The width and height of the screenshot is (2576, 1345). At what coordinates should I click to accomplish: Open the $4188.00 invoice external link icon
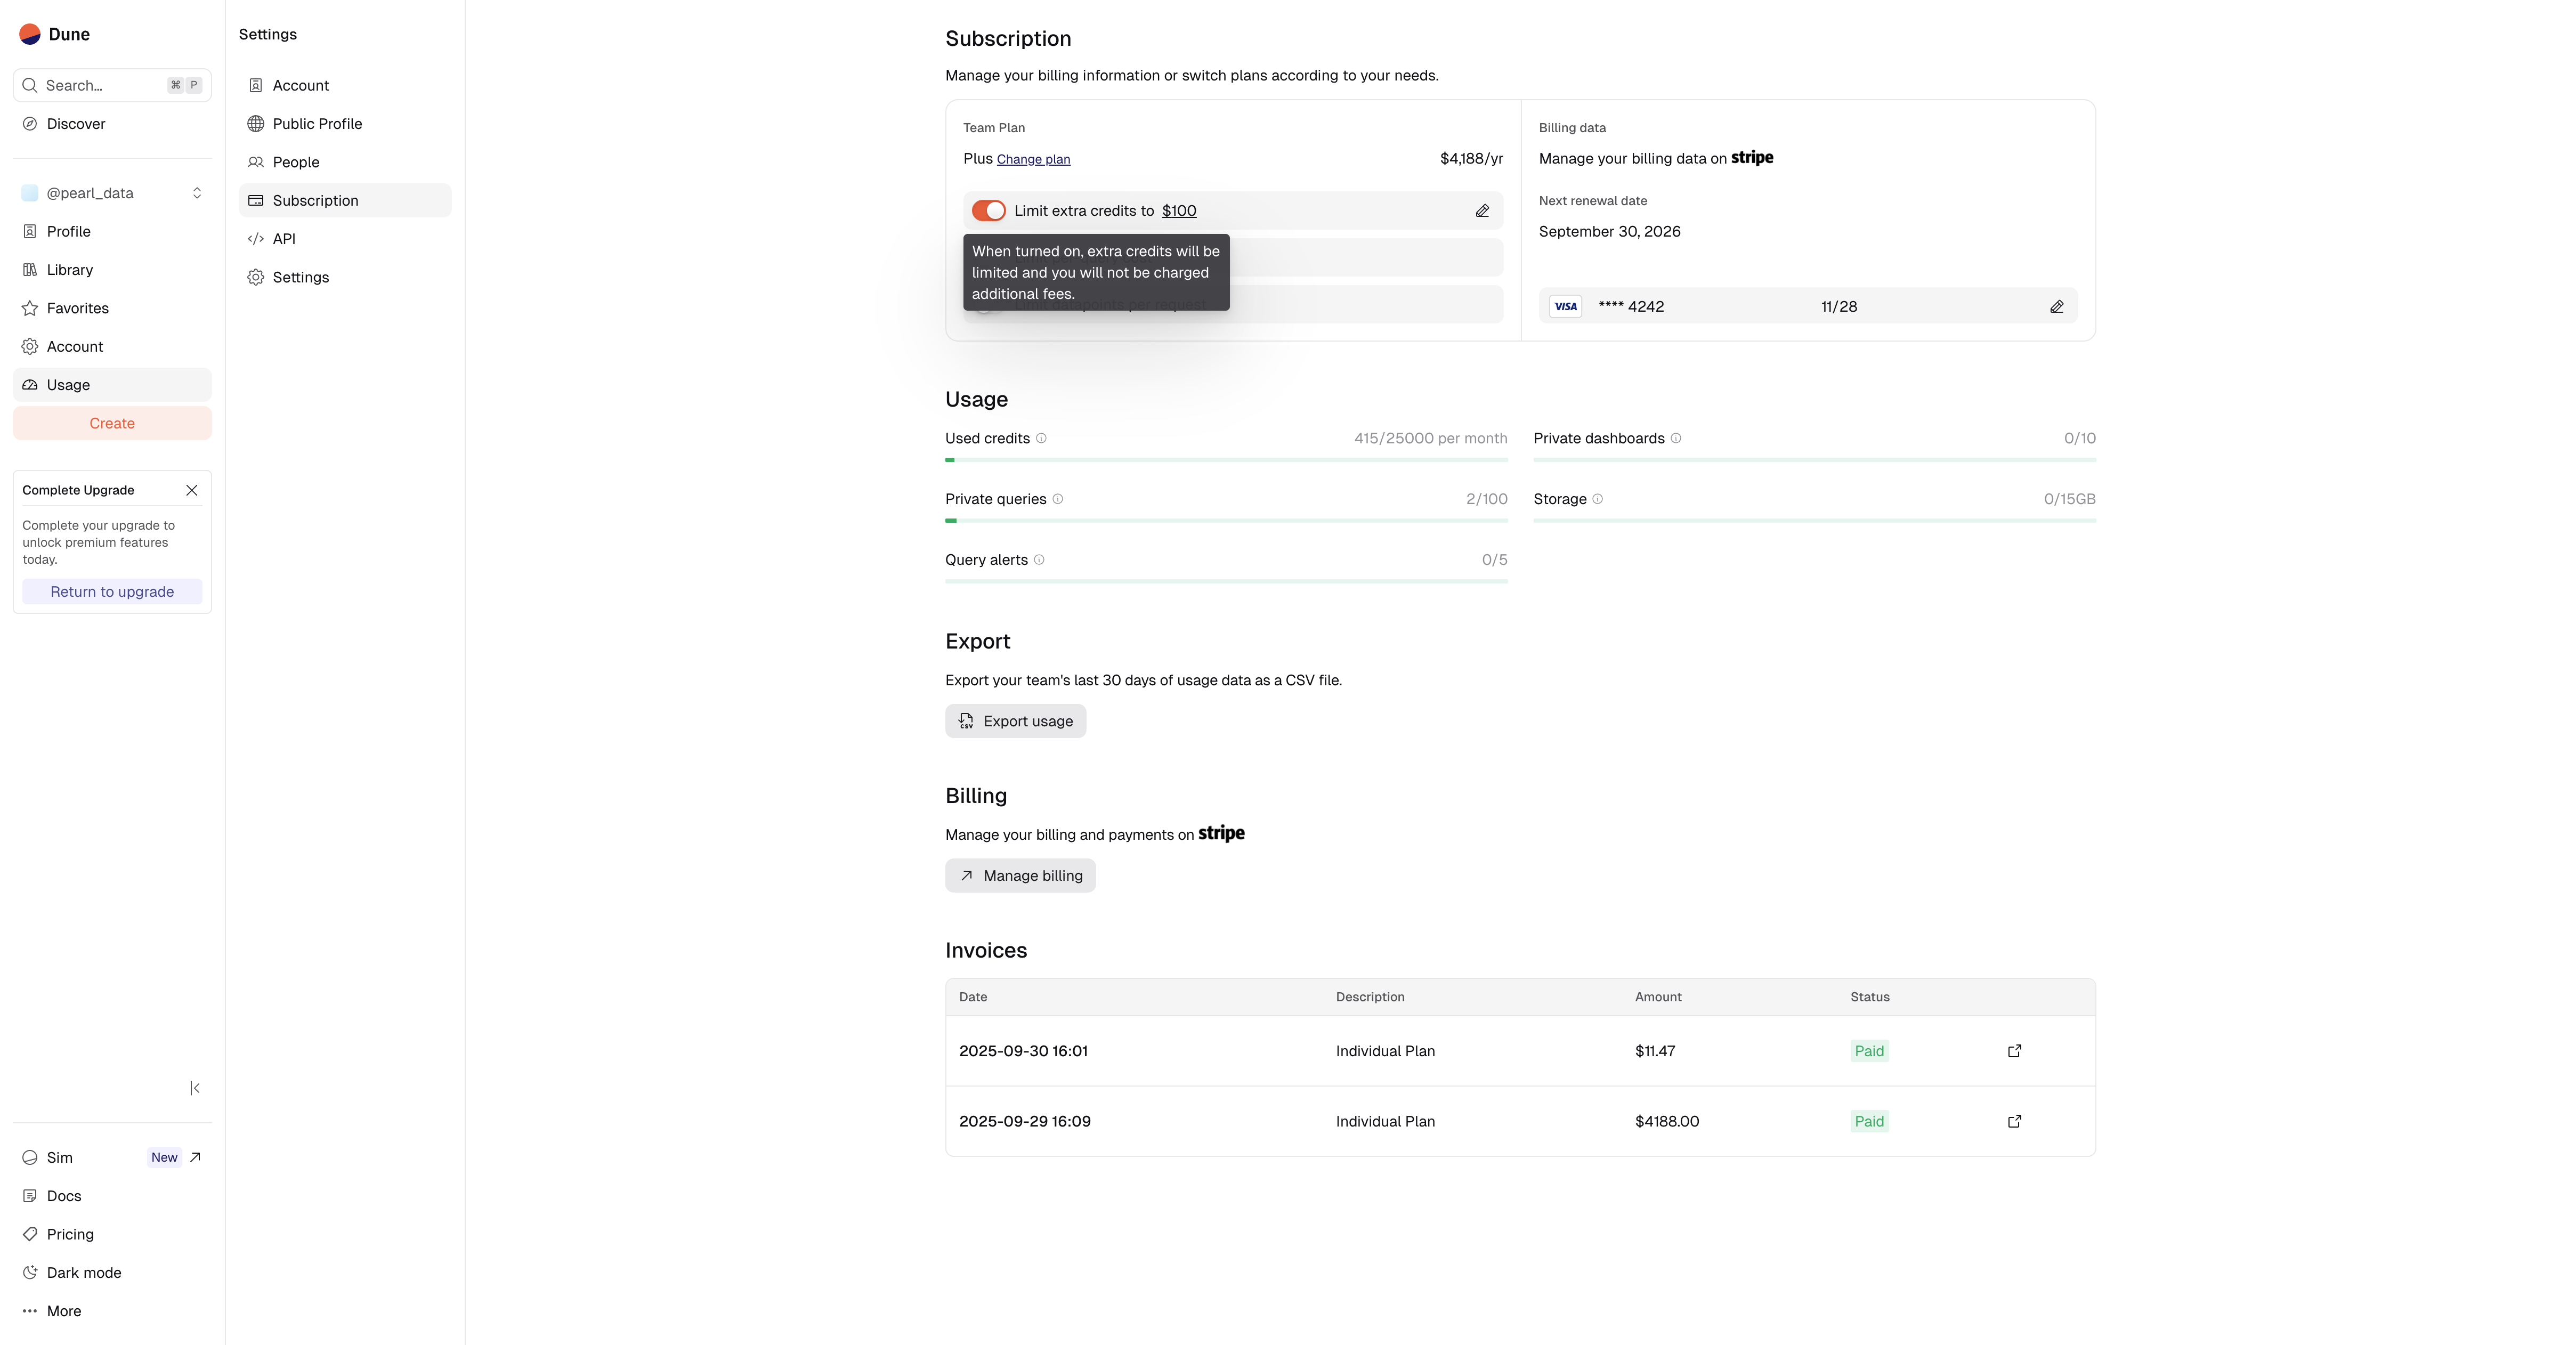click(2014, 1121)
